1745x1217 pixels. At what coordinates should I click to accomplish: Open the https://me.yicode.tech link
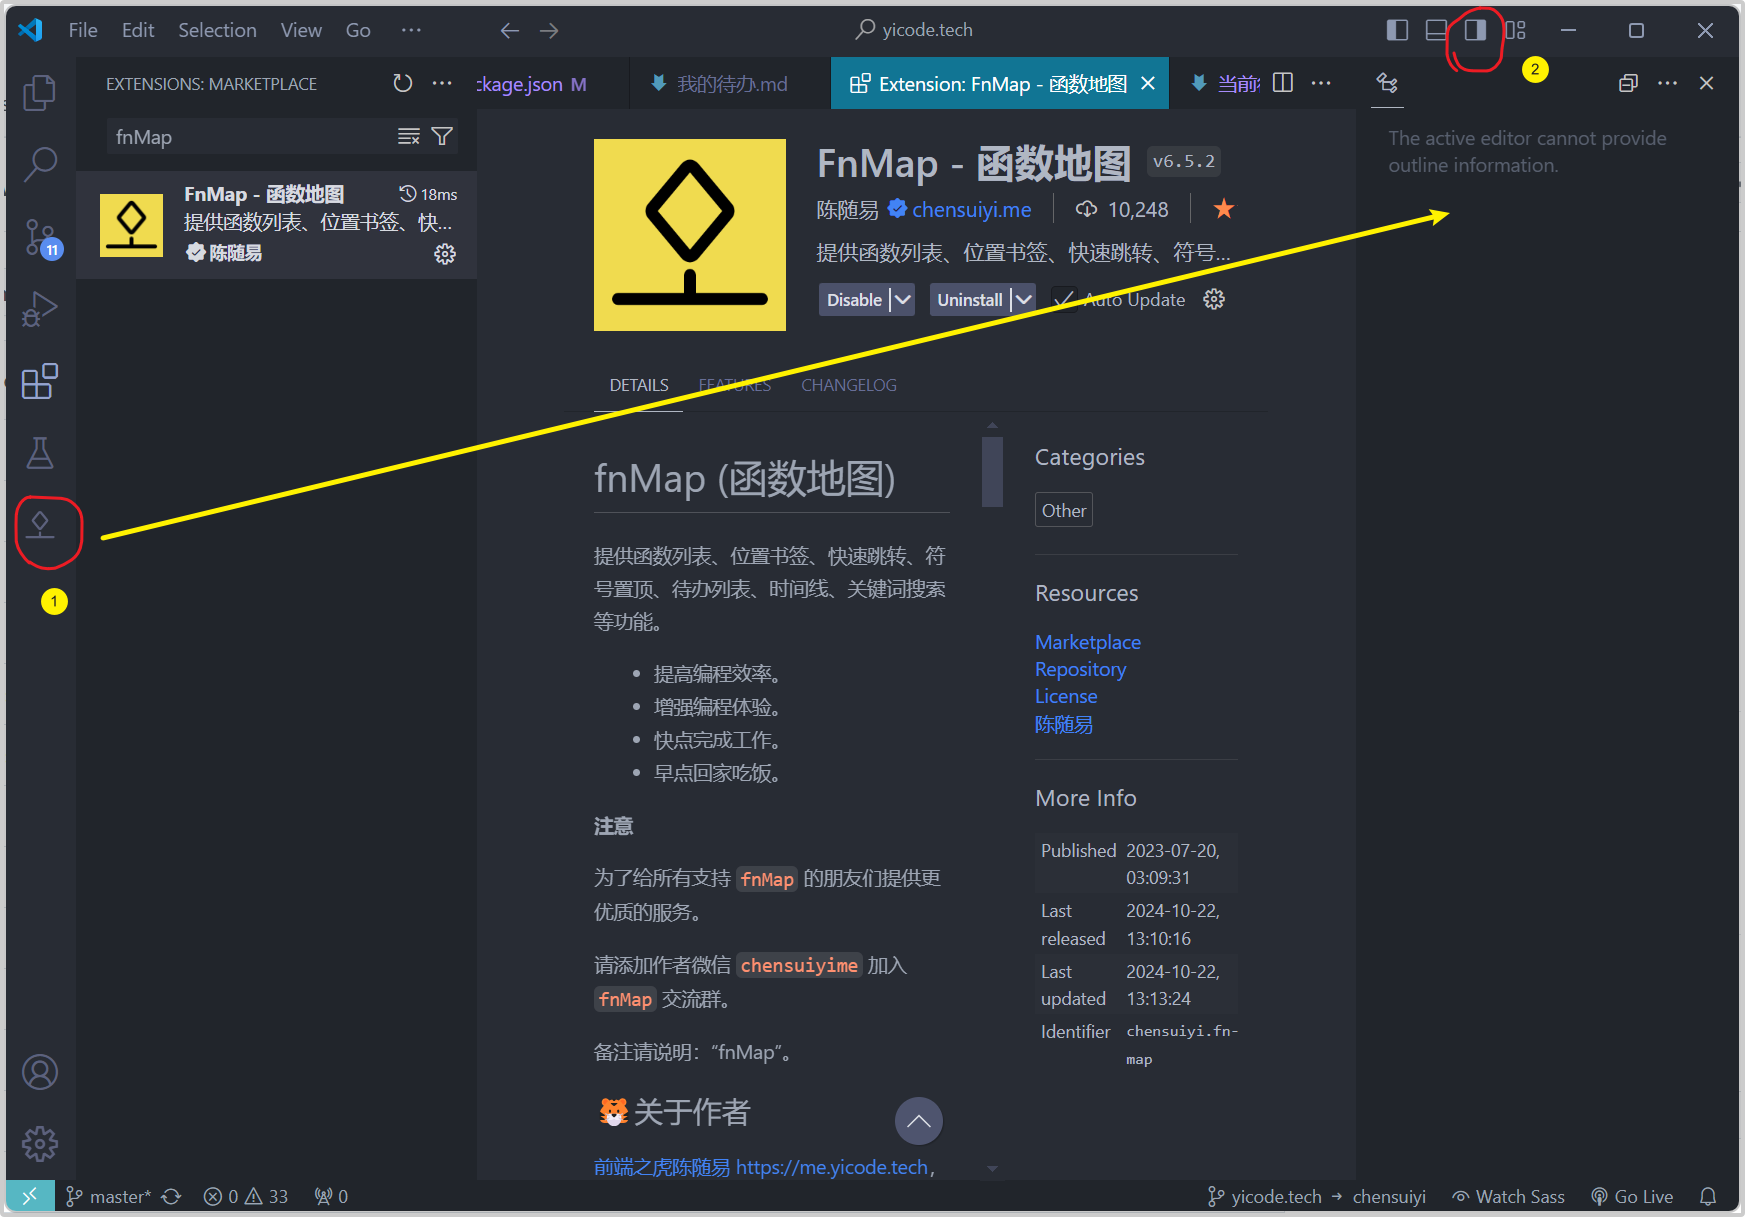(832, 1167)
